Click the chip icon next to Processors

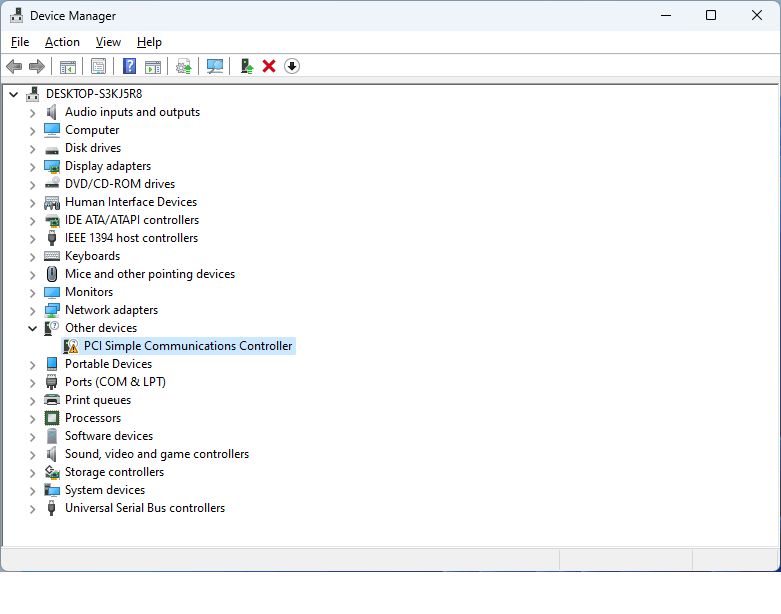point(52,418)
